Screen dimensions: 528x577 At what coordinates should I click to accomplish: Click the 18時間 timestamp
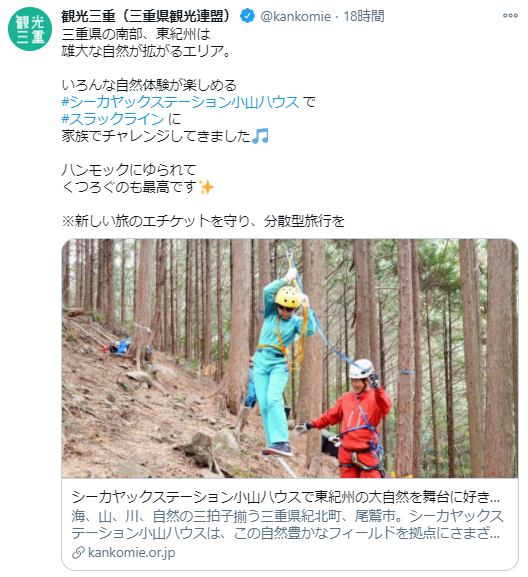[364, 16]
